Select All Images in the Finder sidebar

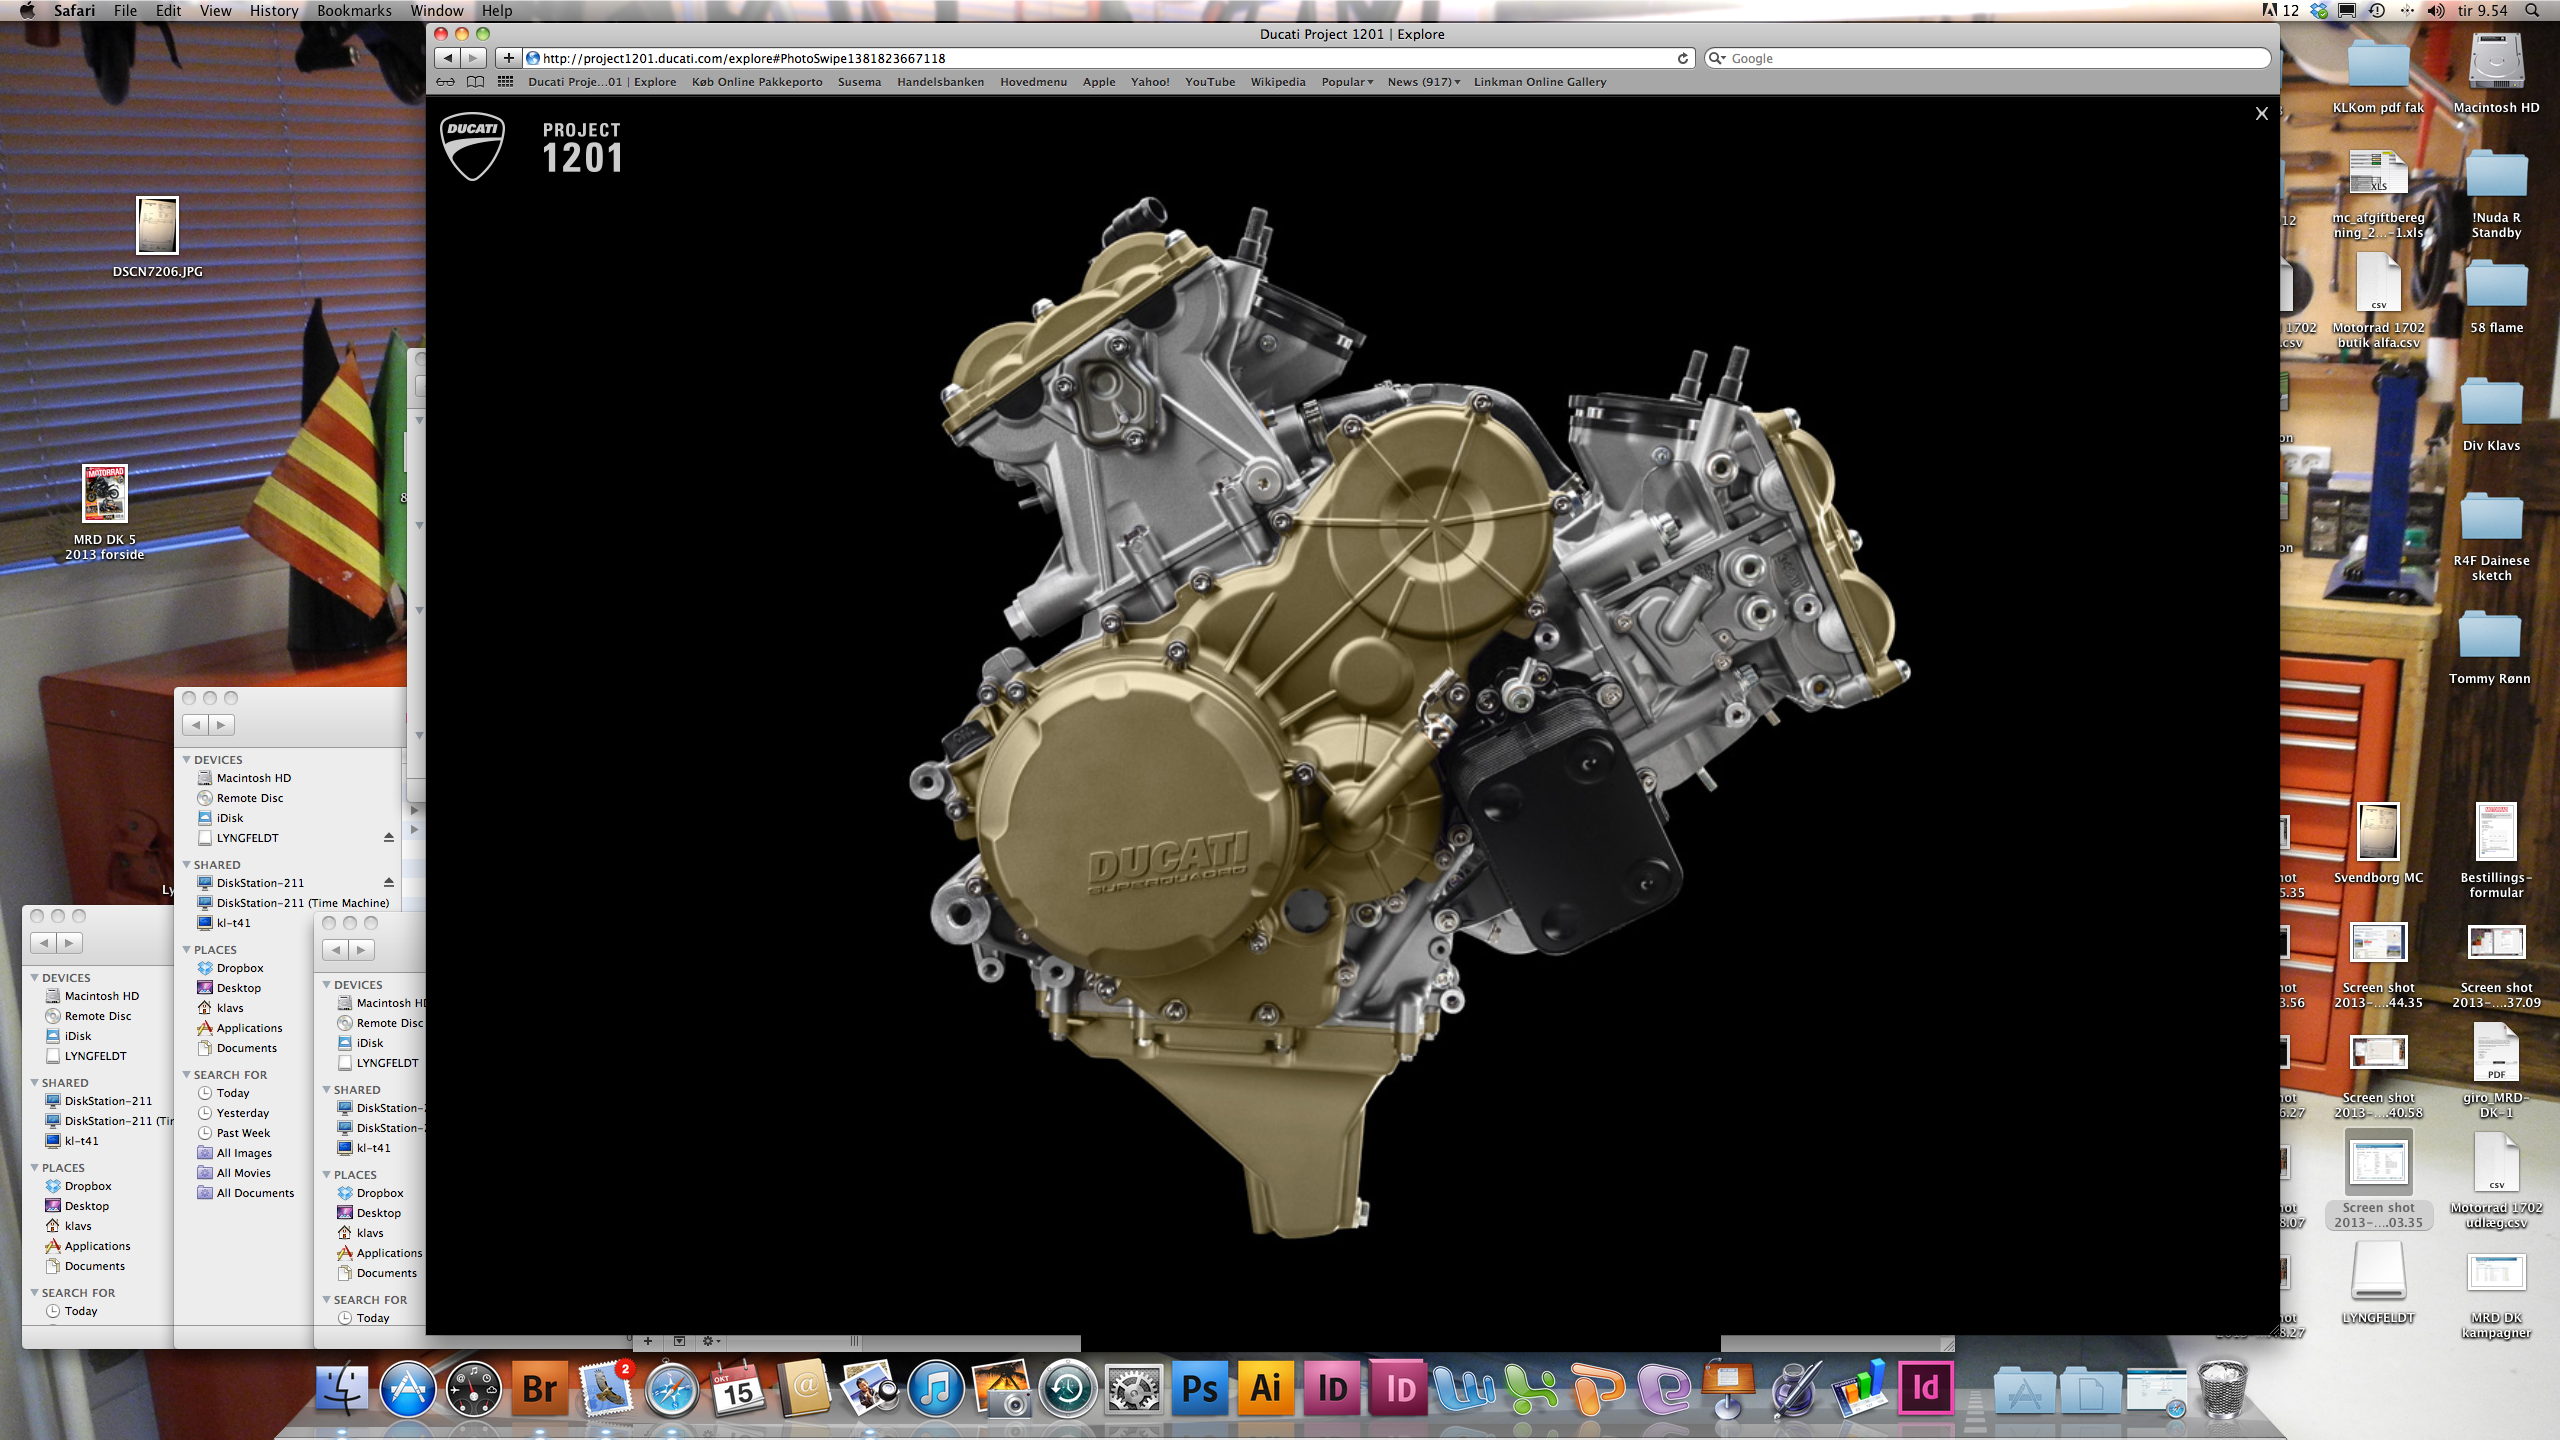[x=244, y=1153]
